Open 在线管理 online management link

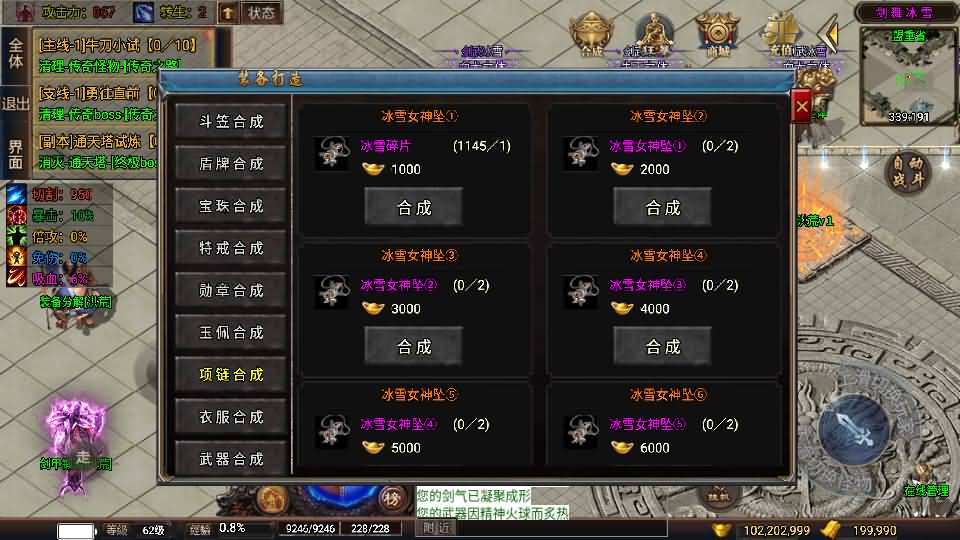(926, 490)
